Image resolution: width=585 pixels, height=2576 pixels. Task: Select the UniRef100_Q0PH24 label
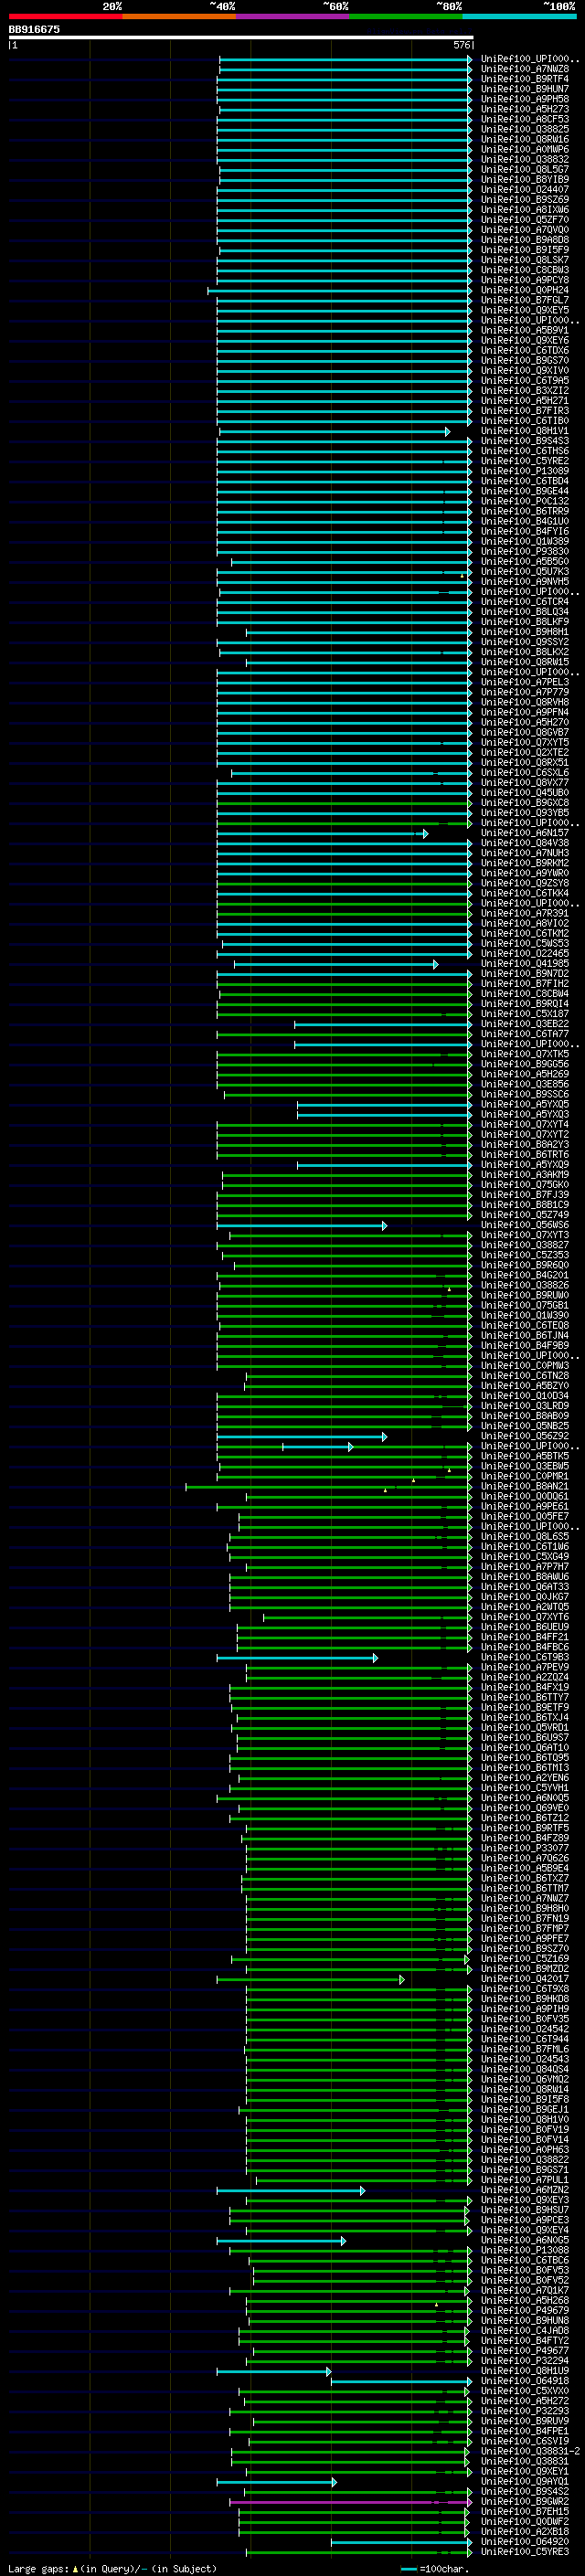[525, 290]
